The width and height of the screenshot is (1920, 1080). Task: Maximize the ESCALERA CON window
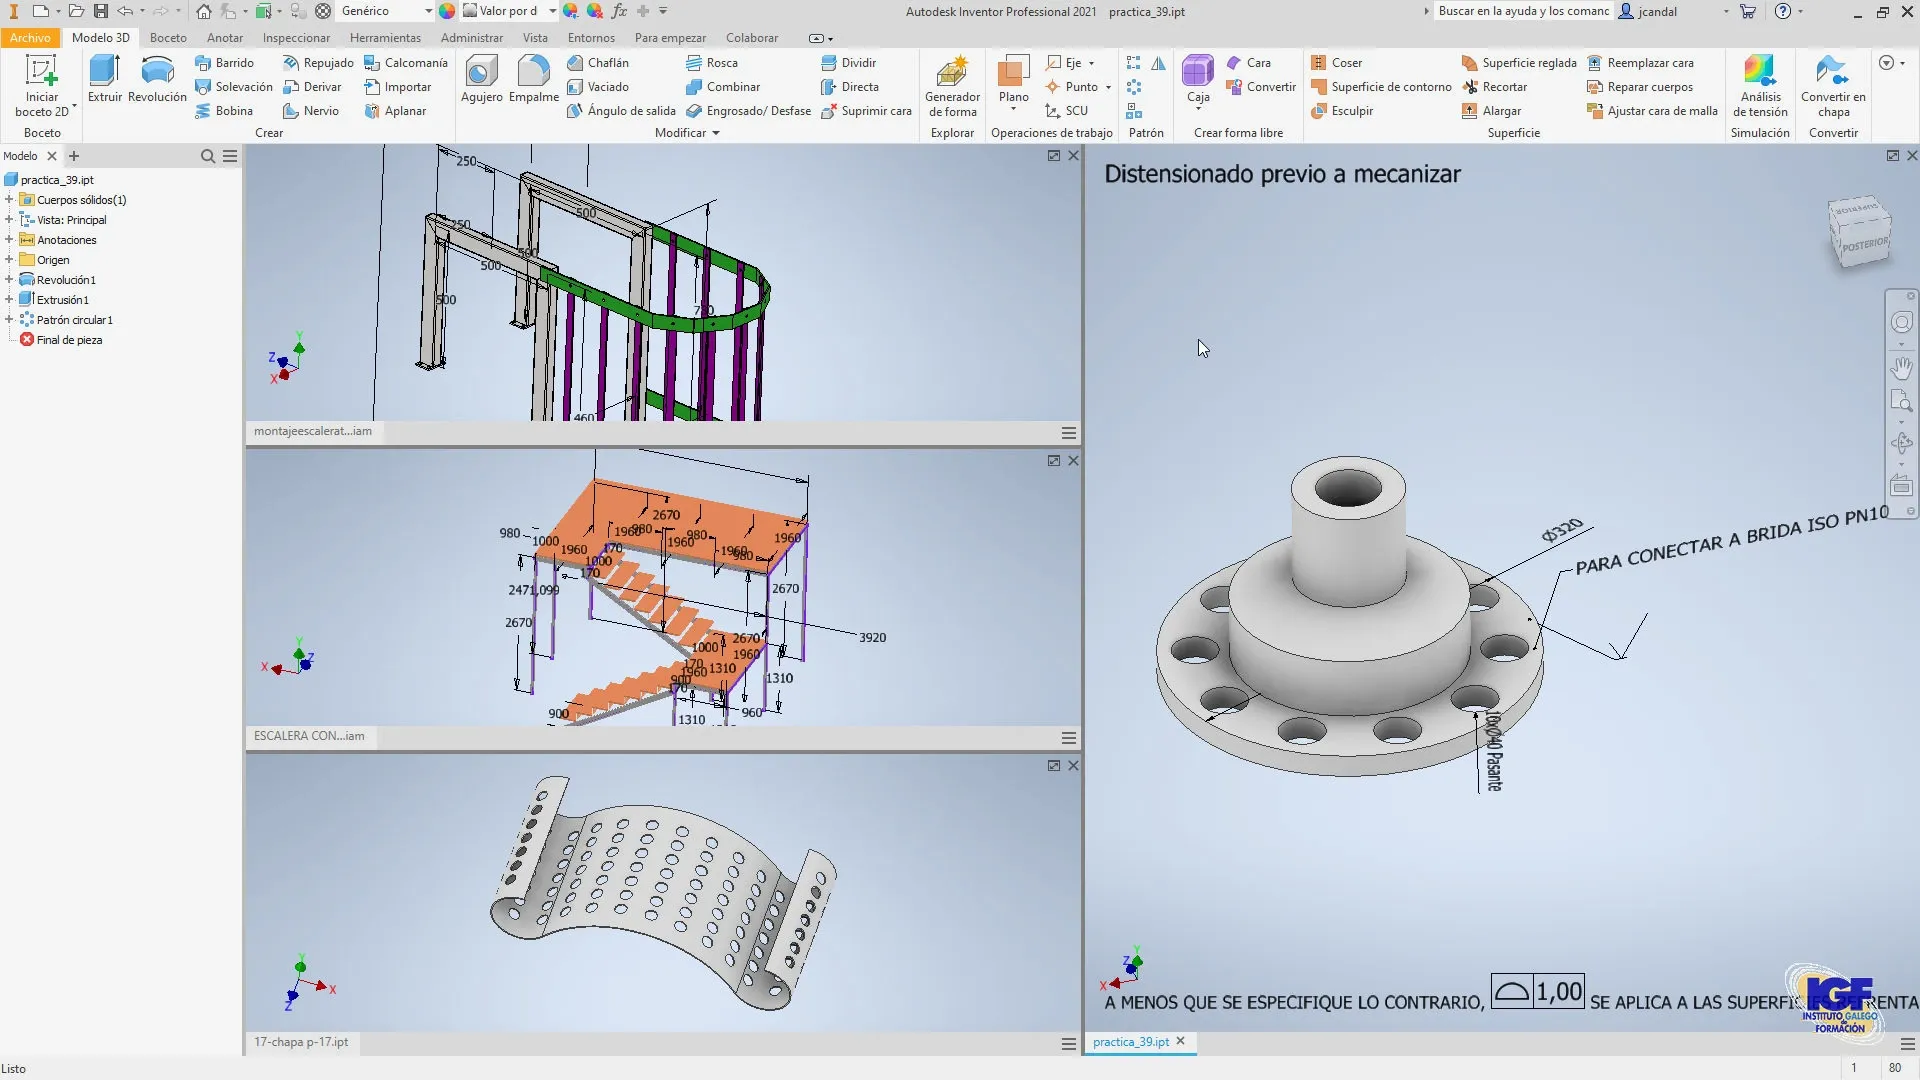click(x=1053, y=461)
